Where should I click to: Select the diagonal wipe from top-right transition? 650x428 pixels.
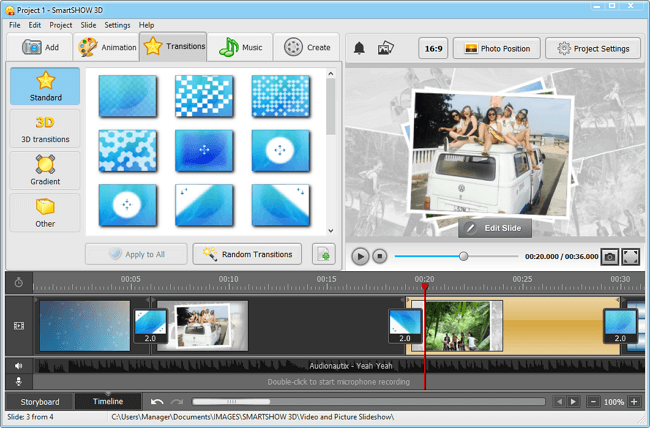point(281,205)
